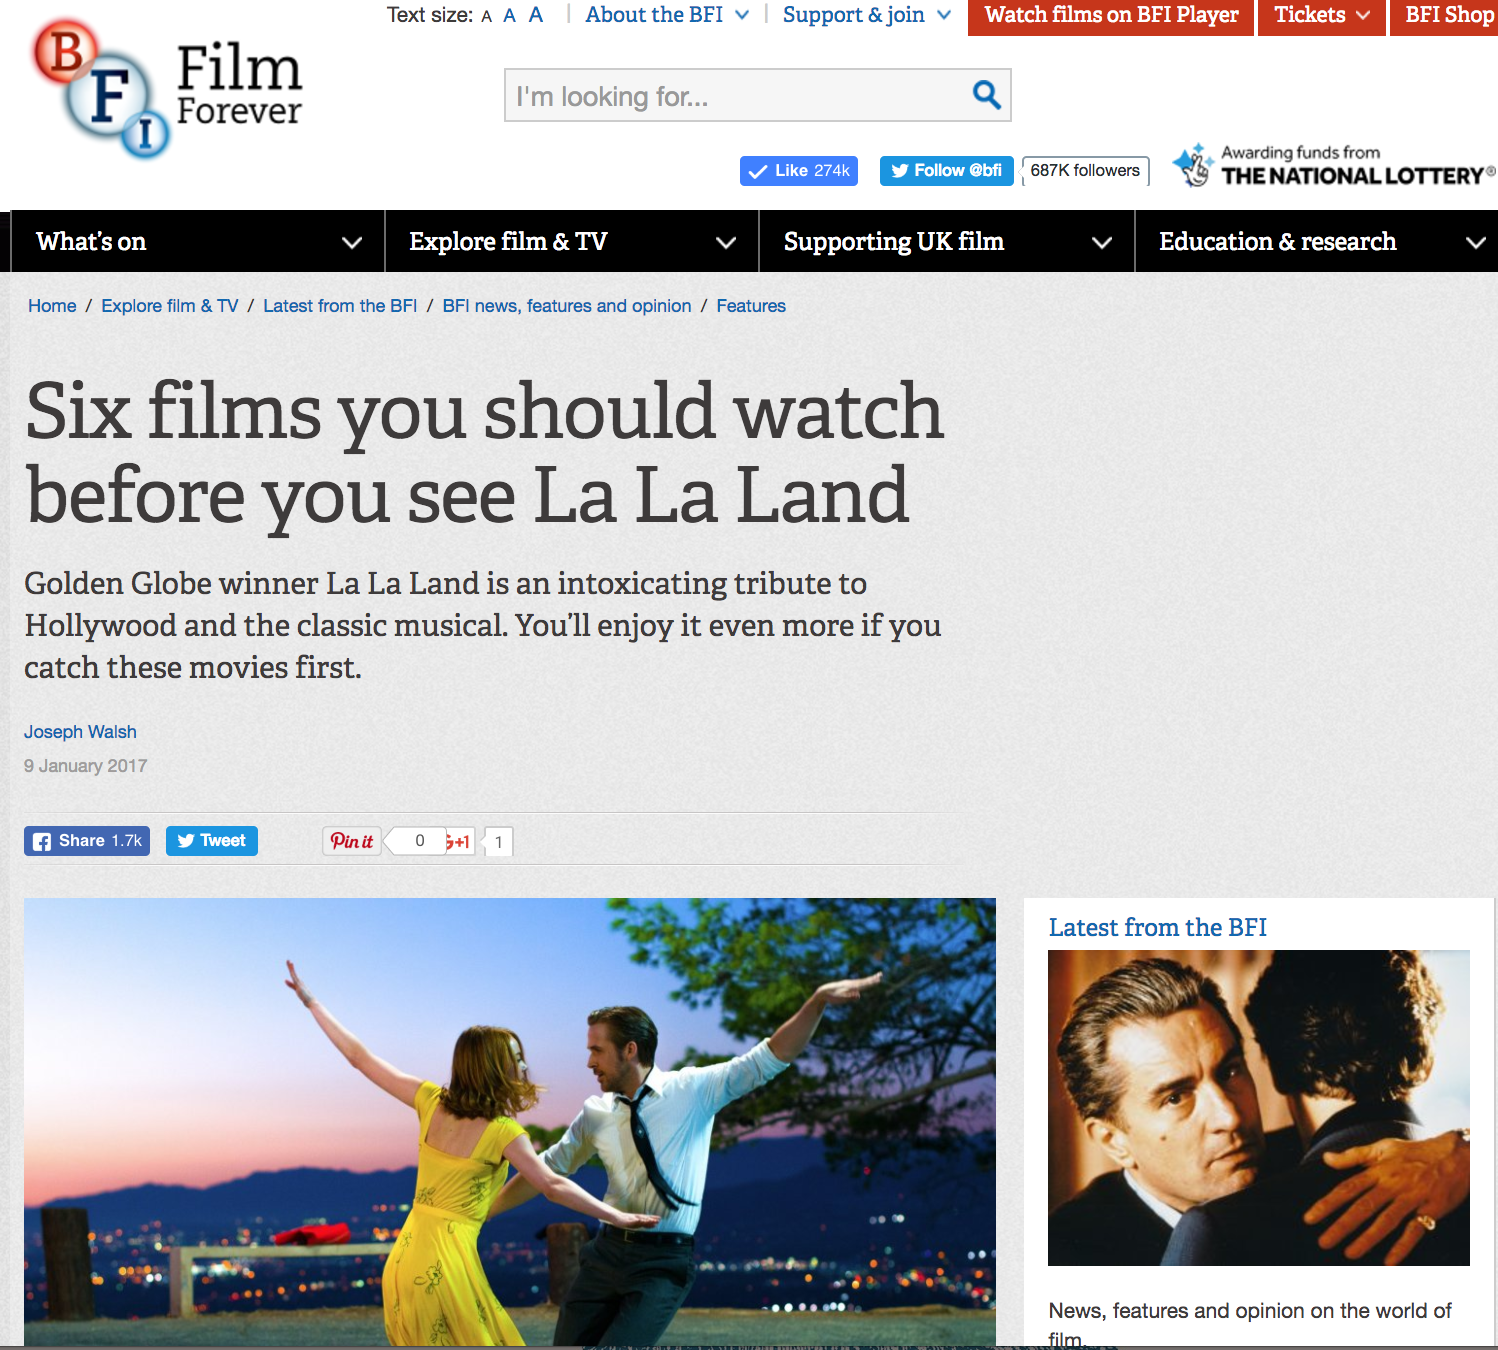Image resolution: width=1498 pixels, height=1350 pixels.
Task: Open the 687K followers count bubble
Action: click(x=1085, y=171)
